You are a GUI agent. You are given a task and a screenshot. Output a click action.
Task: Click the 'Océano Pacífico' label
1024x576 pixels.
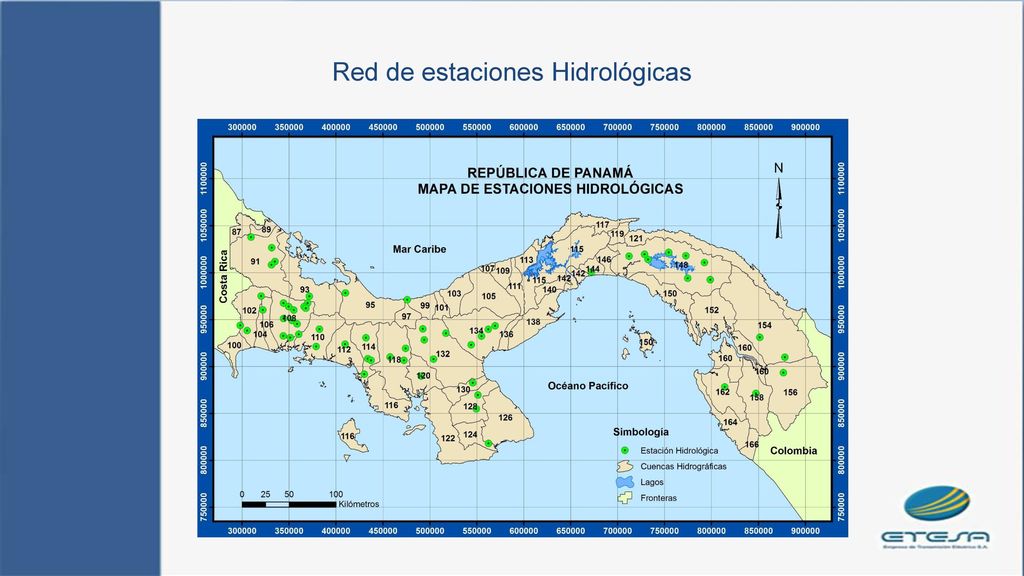tap(588, 386)
